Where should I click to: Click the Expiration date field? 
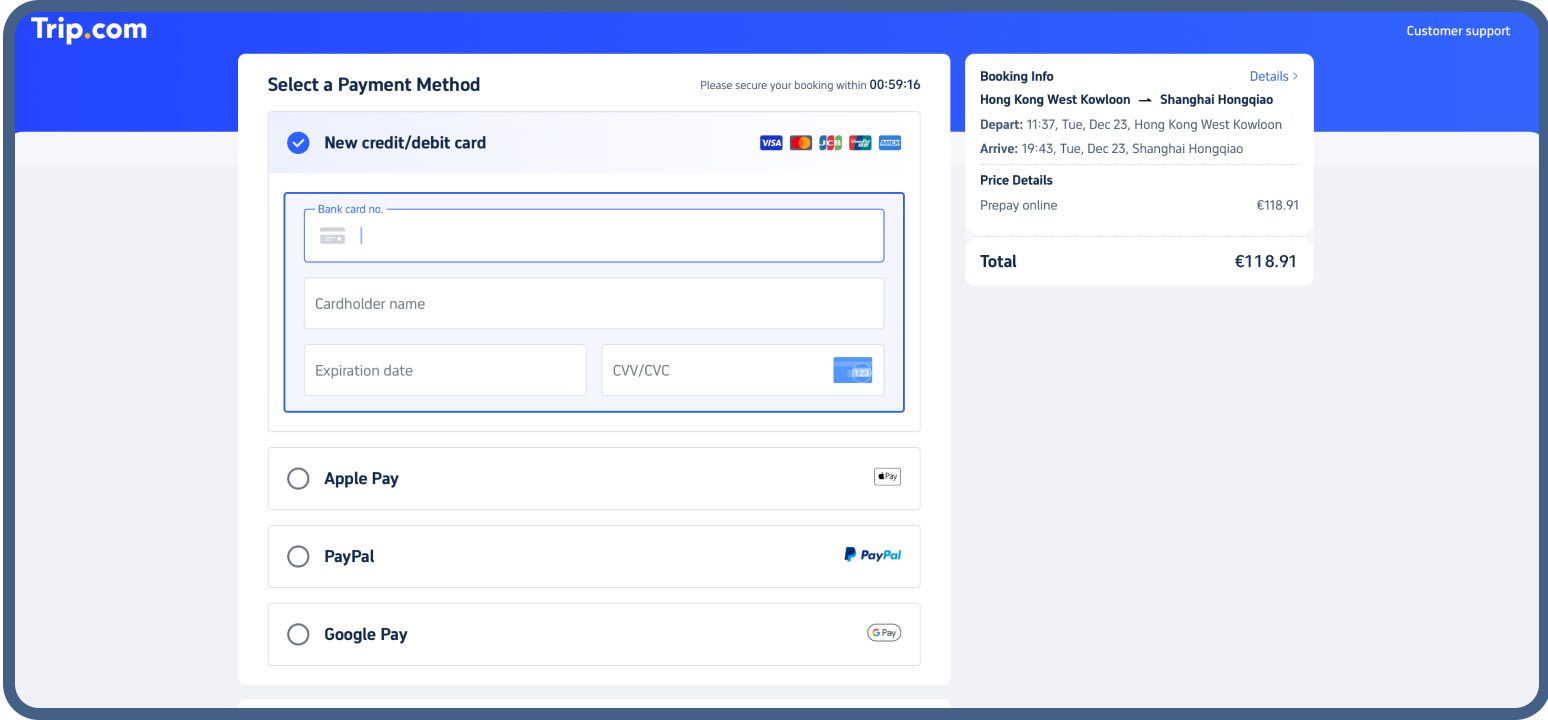click(445, 370)
